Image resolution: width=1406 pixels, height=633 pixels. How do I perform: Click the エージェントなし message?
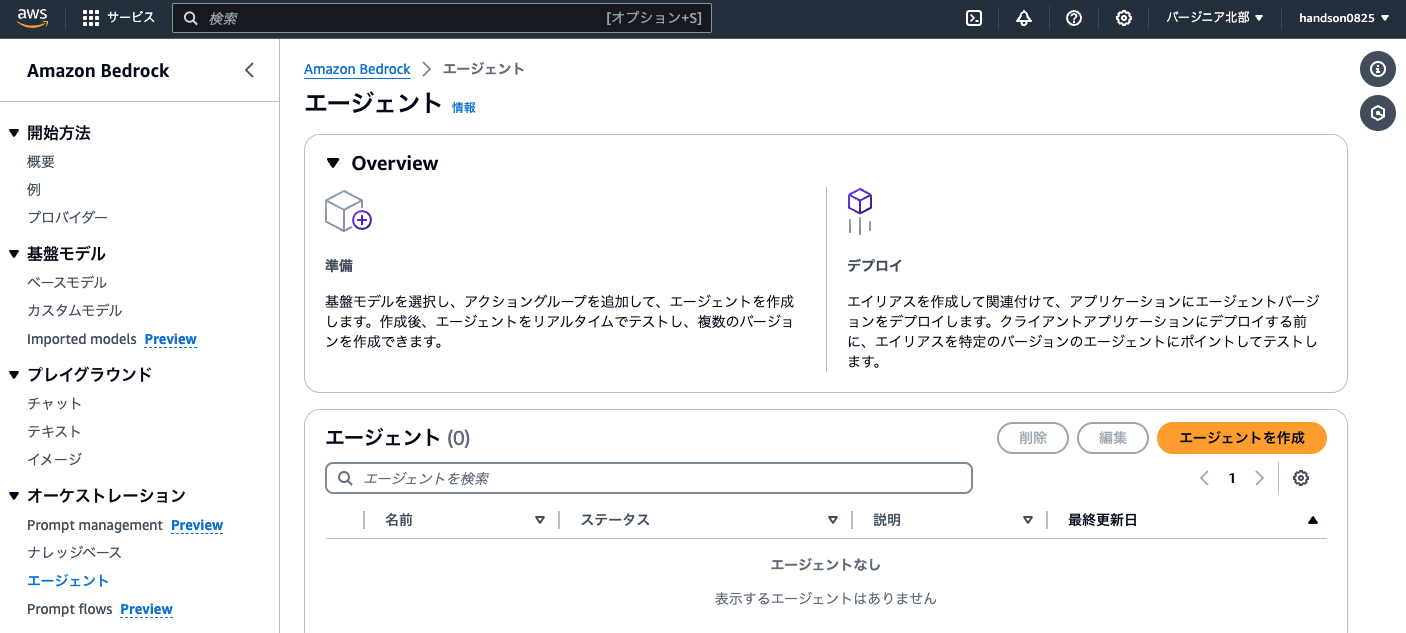click(x=825, y=564)
